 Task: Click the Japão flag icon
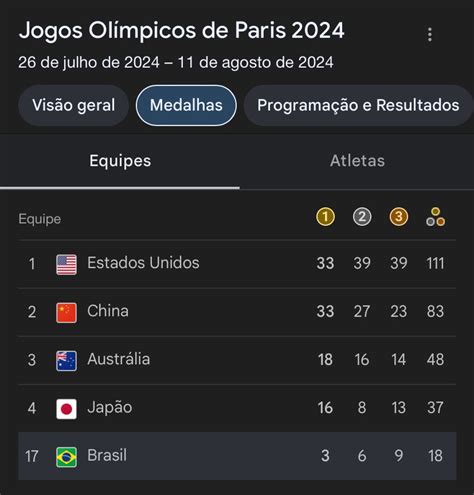click(x=66, y=409)
